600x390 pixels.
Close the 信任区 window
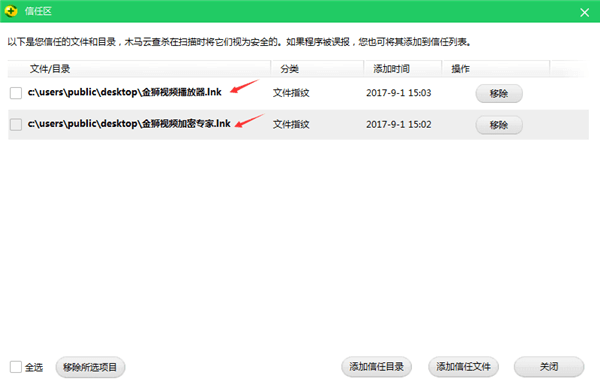pyautogui.click(x=584, y=13)
